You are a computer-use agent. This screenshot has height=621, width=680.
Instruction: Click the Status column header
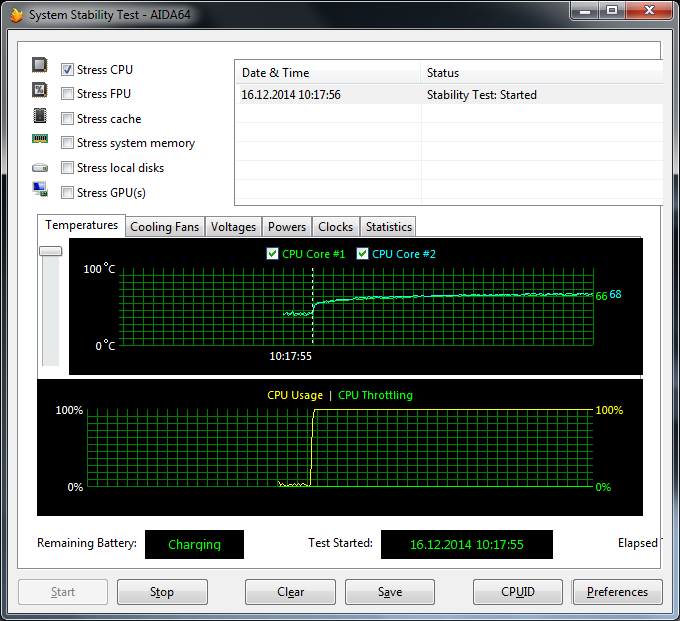coord(542,72)
